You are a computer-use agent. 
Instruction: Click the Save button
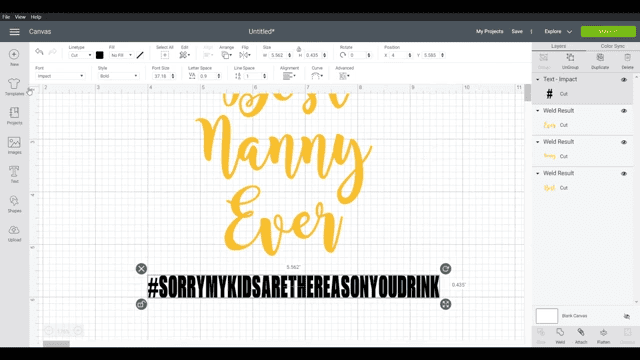(517, 31)
